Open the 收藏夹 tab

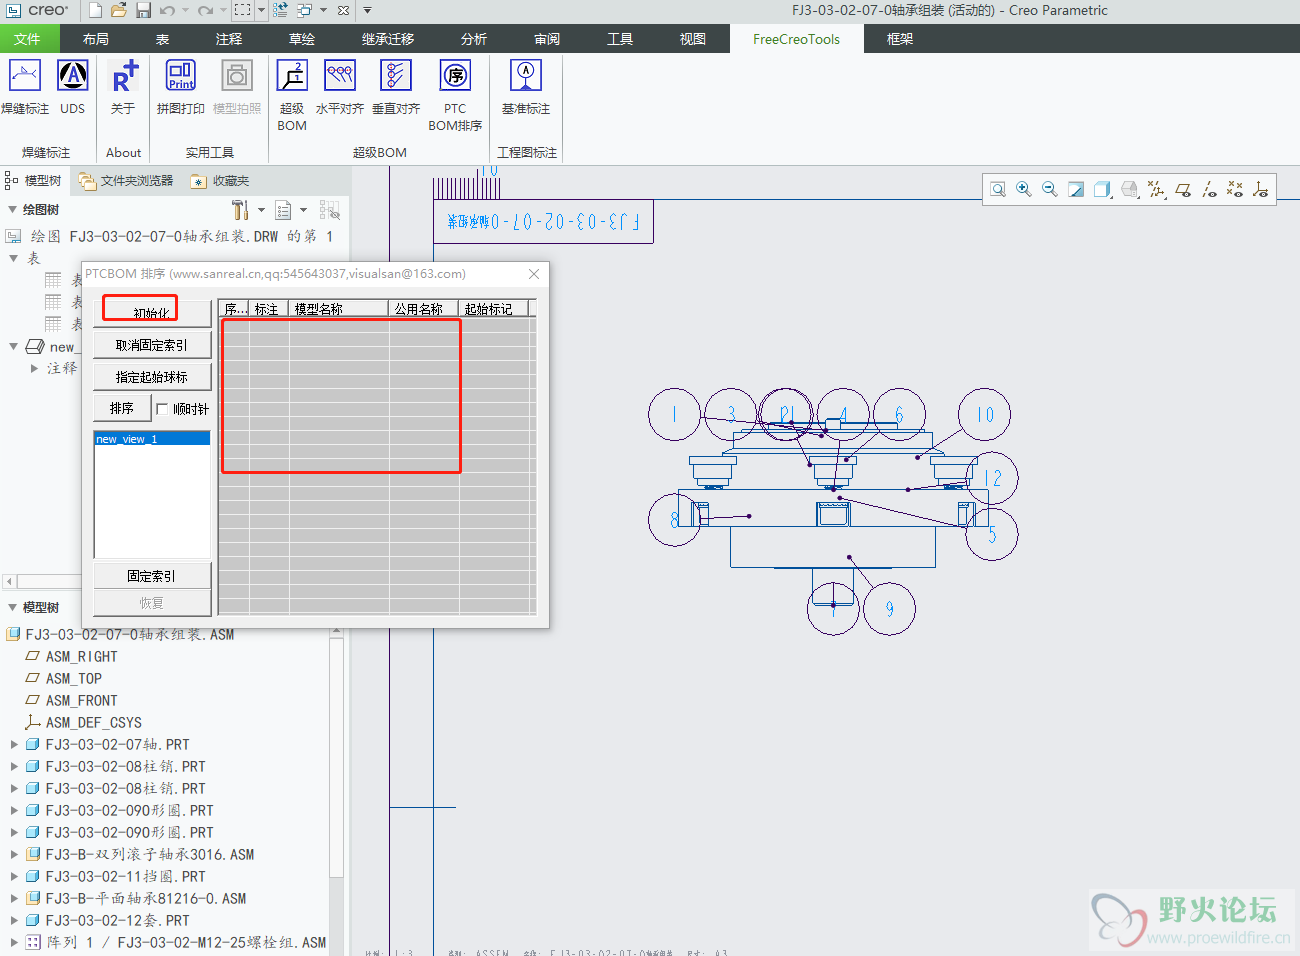(x=220, y=181)
